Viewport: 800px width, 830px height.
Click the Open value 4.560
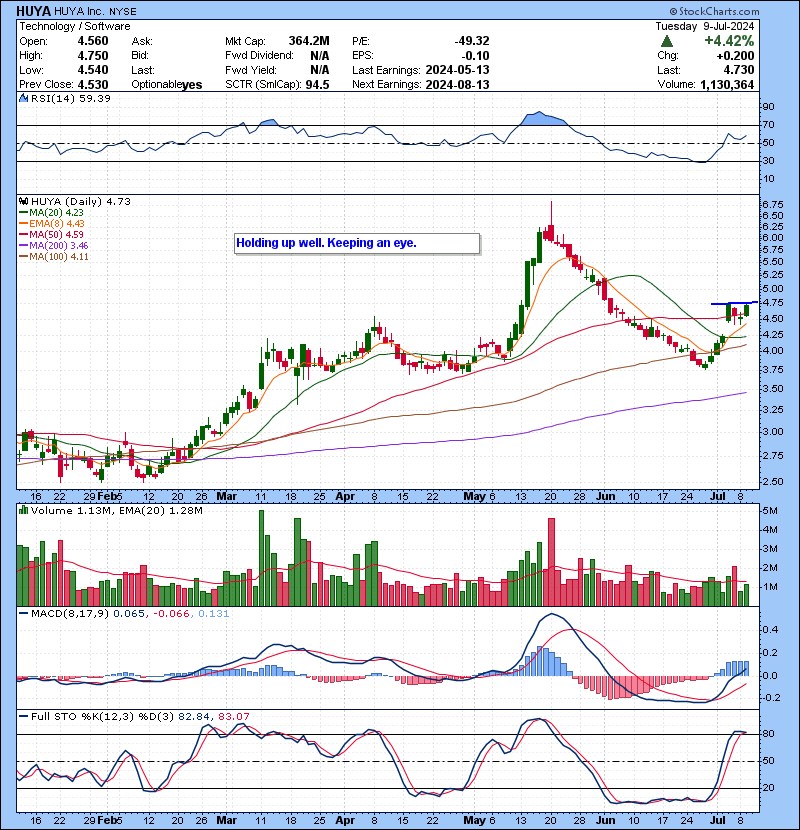point(93,41)
